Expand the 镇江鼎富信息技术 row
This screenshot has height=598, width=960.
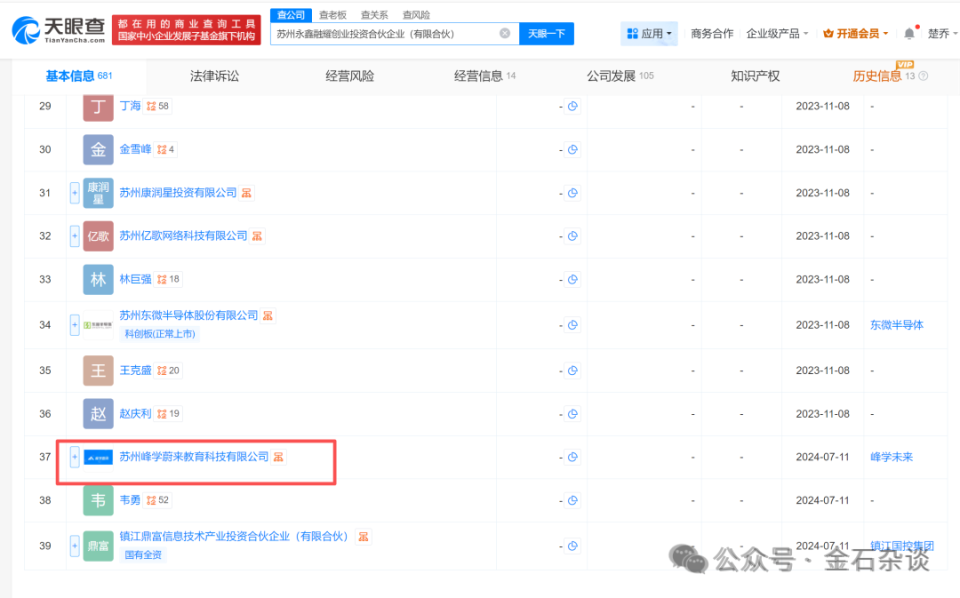click(75, 545)
